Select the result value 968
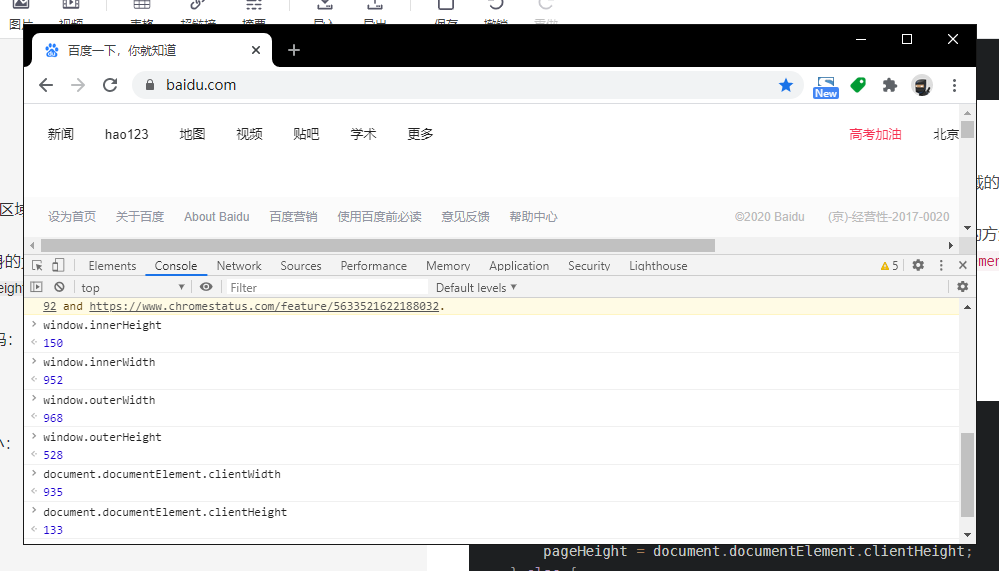 (x=53, y=418)
